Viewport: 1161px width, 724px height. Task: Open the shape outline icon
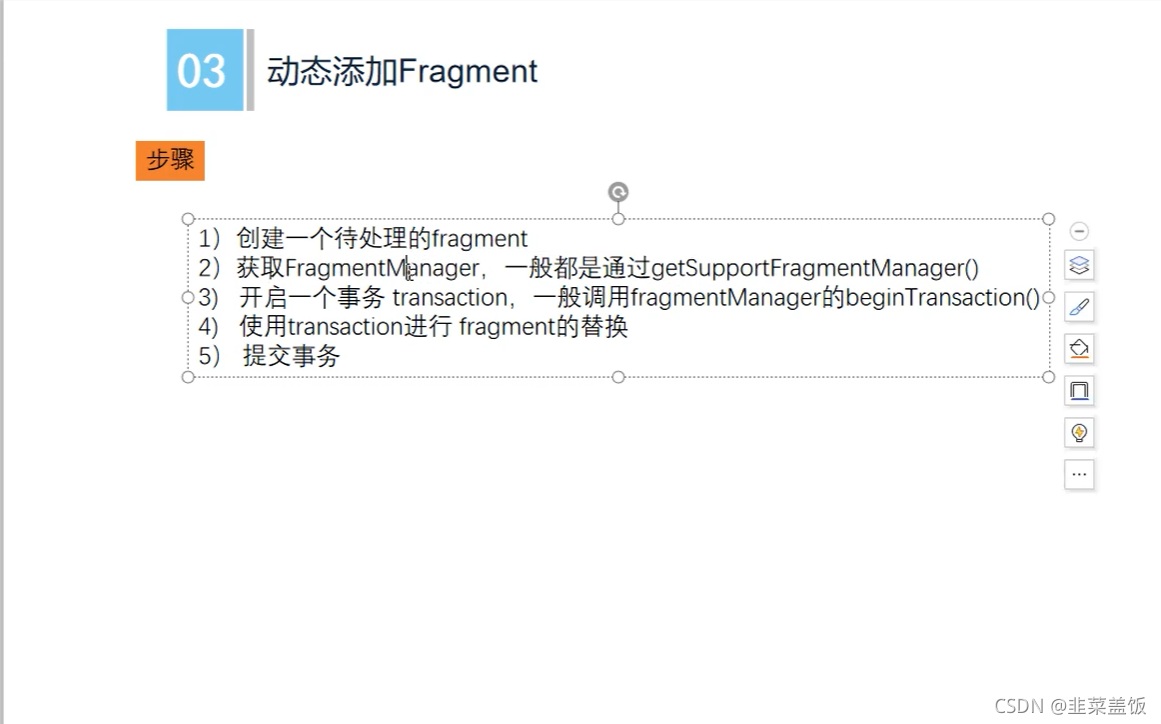pyautogui.click(x=1079, y=391)
